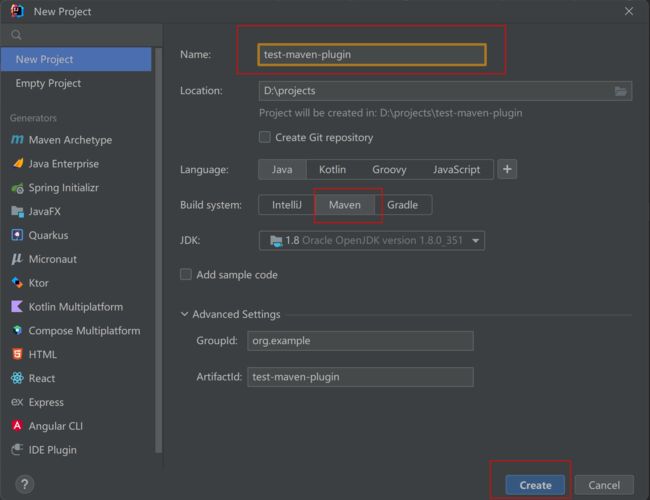The width and height of the screenshot is (650, 500).
Task: Open the Kotlin Multiplatform generator
Action: 76,307
